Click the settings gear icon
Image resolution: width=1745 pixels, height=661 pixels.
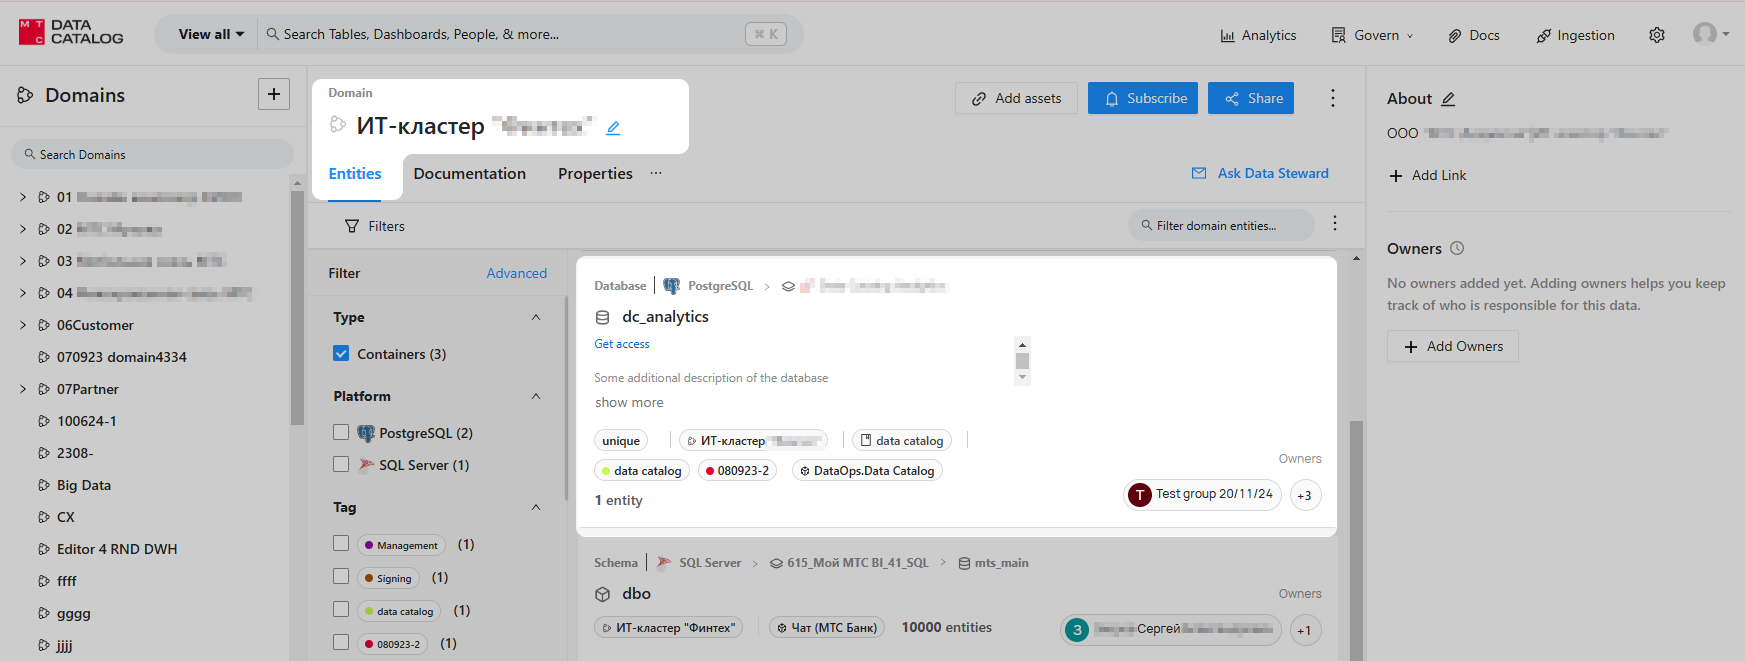(1657, 35)
